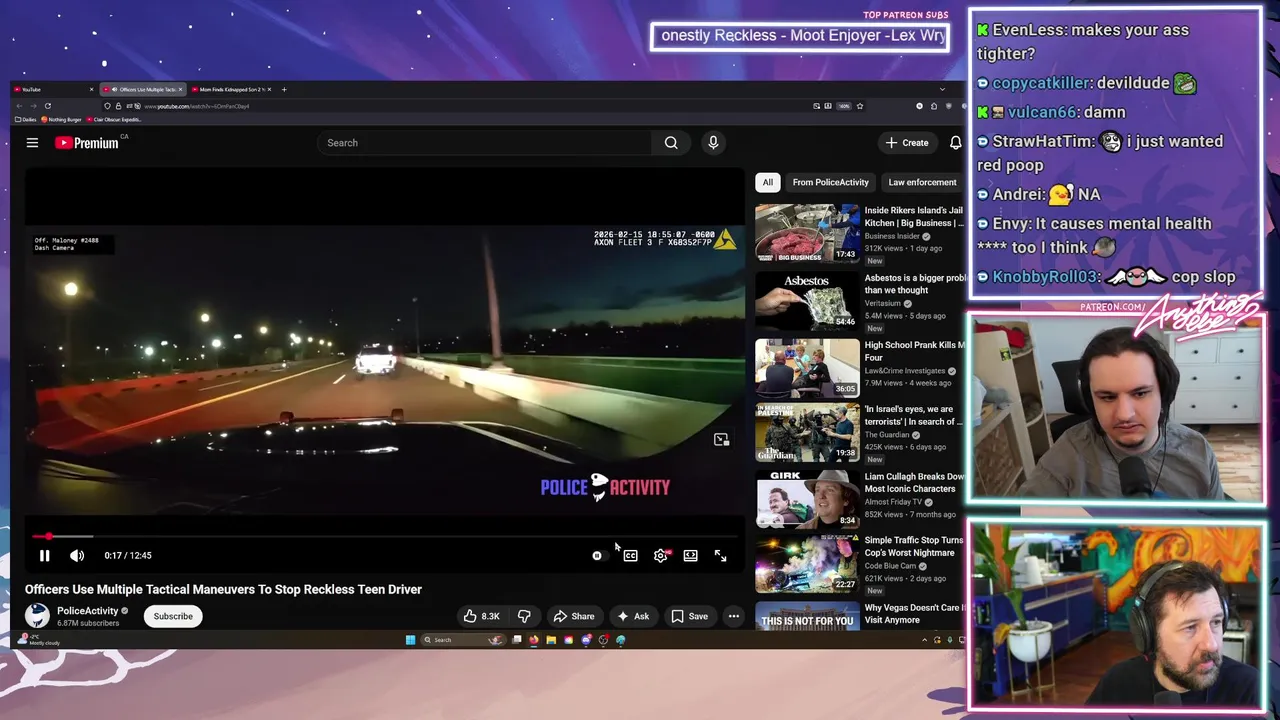
Task: Like the video with 8.3K likes
Action: pos(481,616)
